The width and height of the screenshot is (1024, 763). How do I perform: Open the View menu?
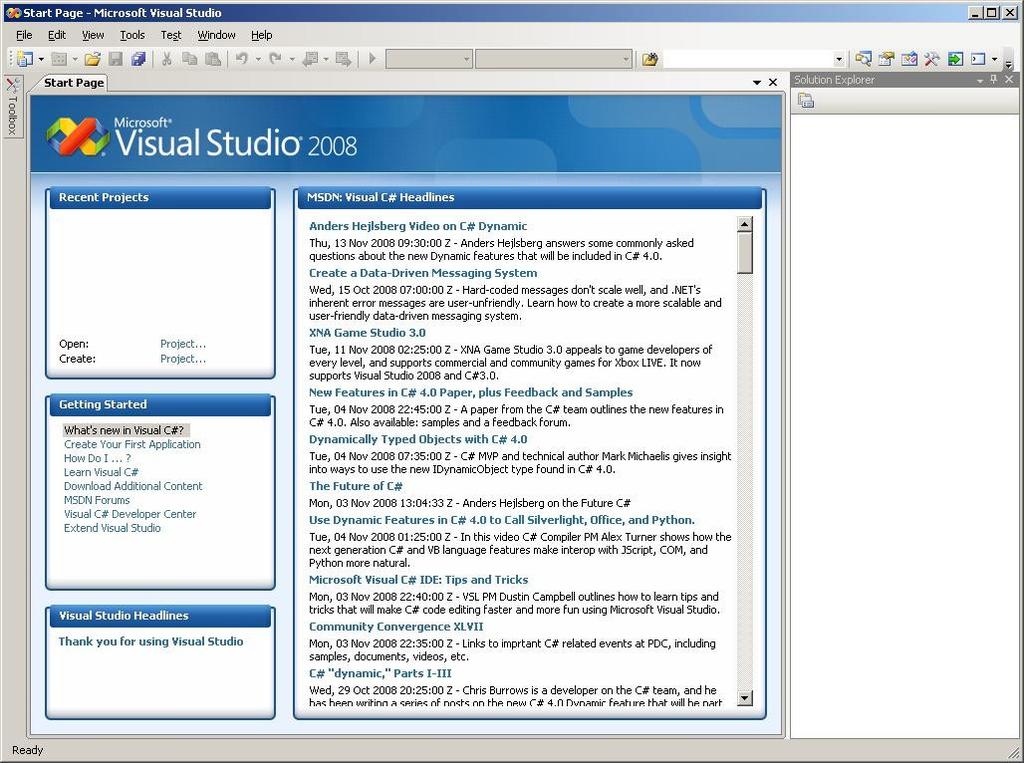(x=93, y=35)
